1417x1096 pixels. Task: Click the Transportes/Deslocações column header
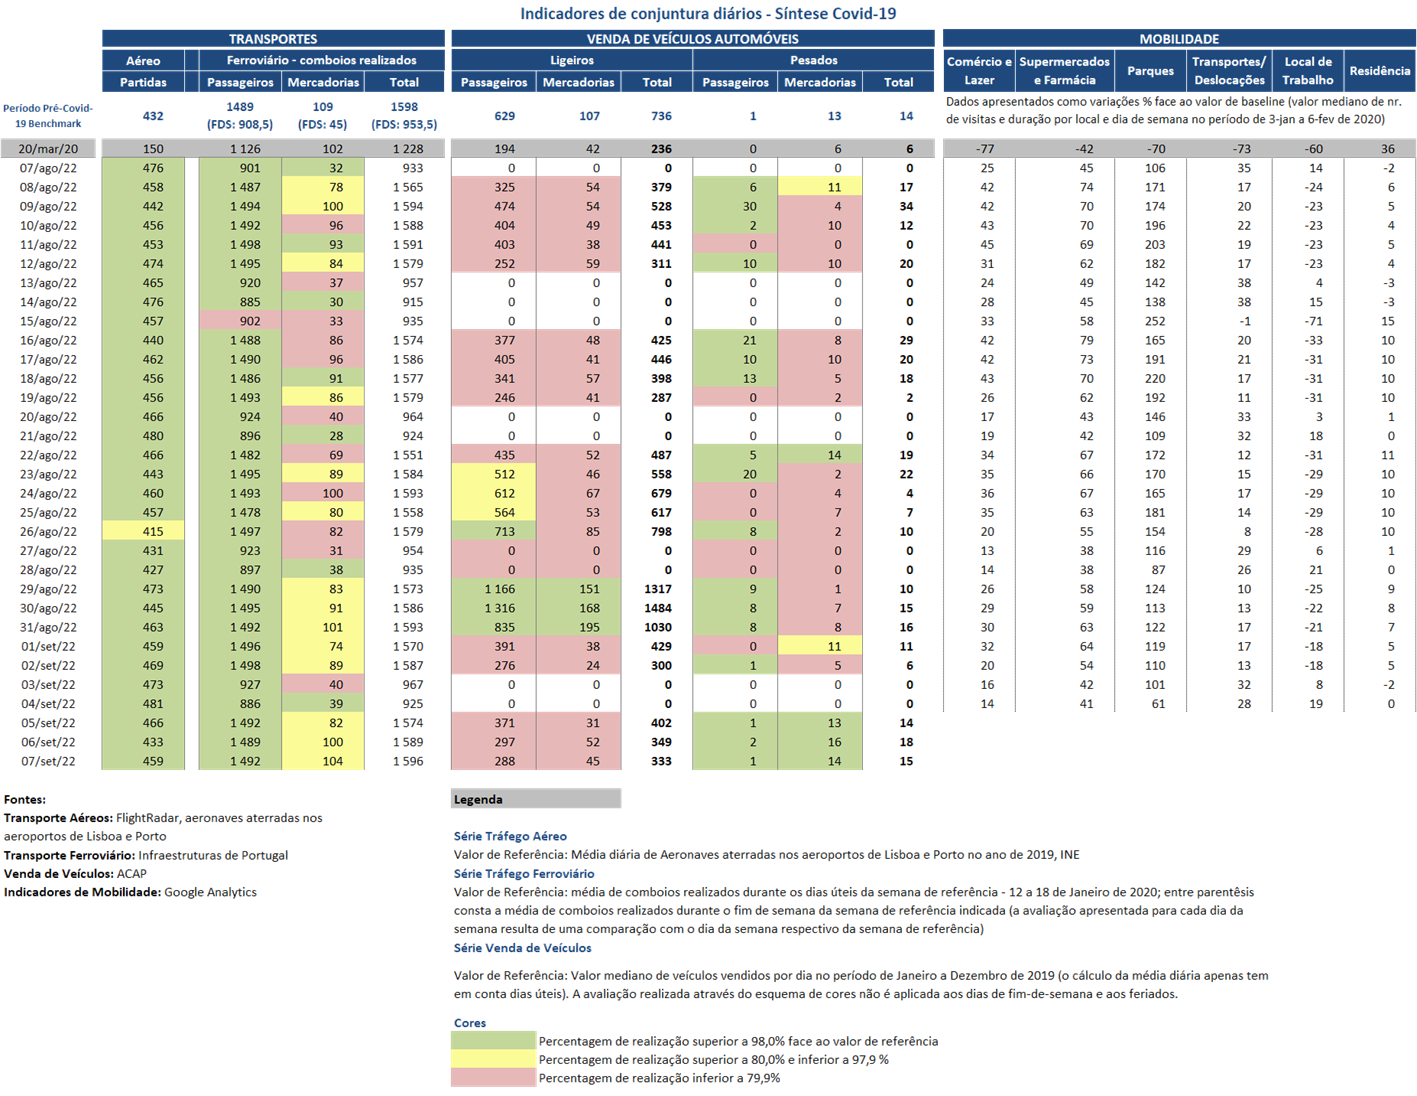[1229, 71]
